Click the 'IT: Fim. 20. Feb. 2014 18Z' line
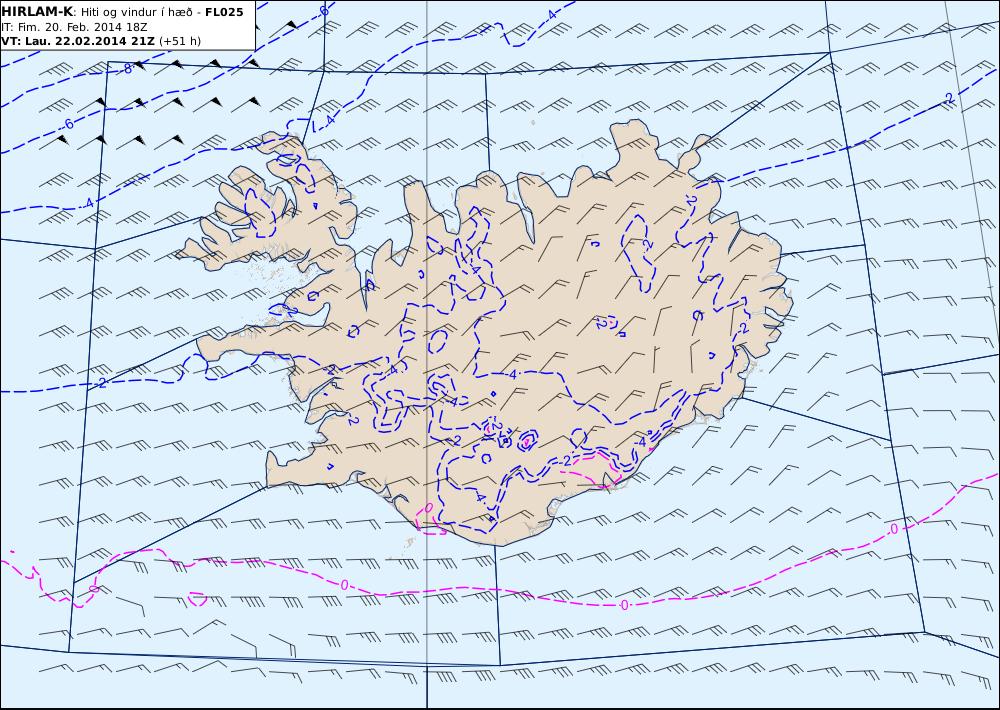1000x710 pixels. click(75, 27)
